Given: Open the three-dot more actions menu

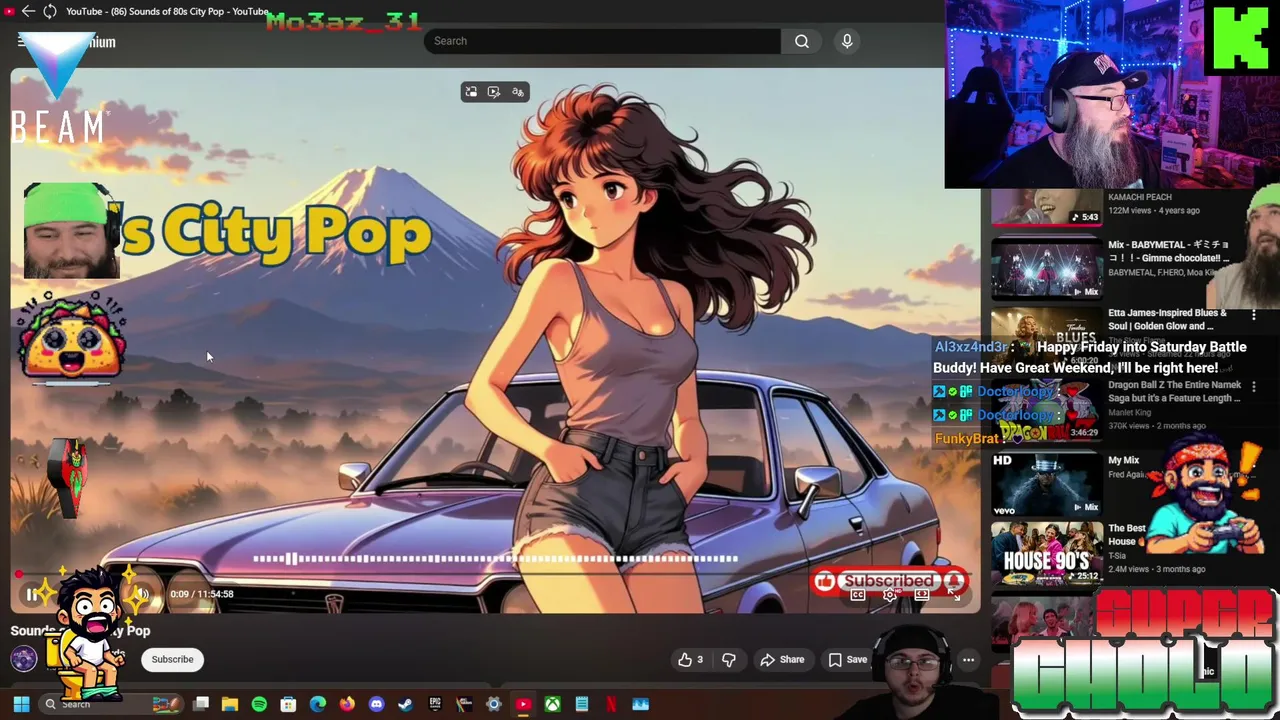Looking at the screenshot, I should pos(968,660).
